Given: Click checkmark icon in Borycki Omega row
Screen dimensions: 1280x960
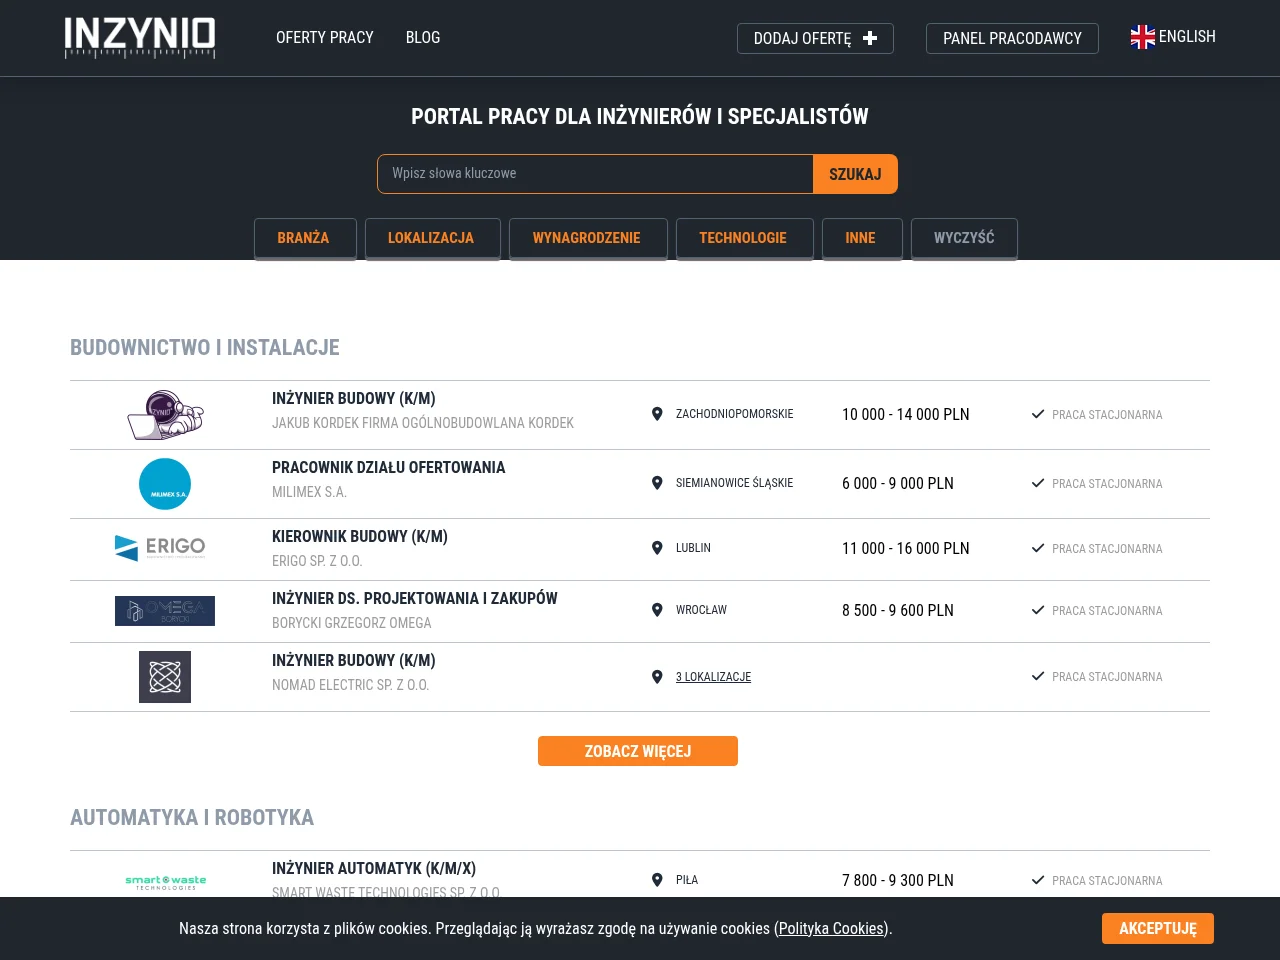Looking at the screenshot, I should 1038,610.
